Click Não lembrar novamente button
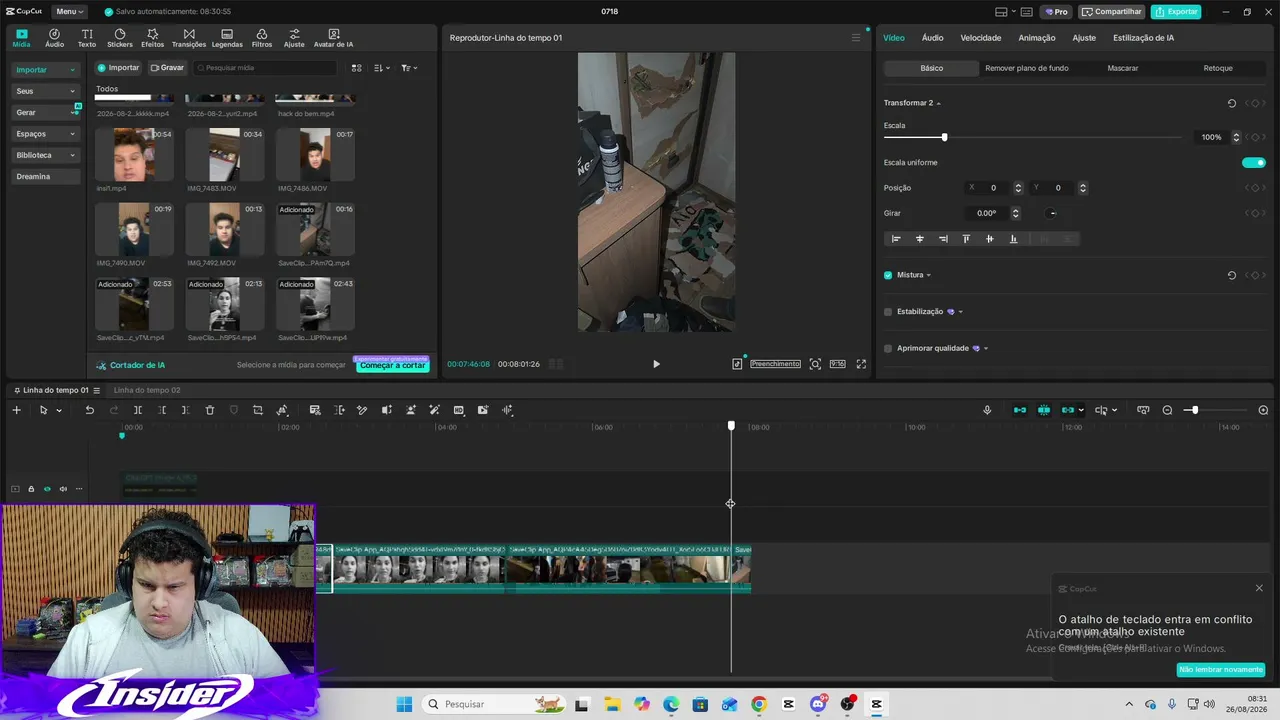The image size is (1280, 720). point(1221,670)
